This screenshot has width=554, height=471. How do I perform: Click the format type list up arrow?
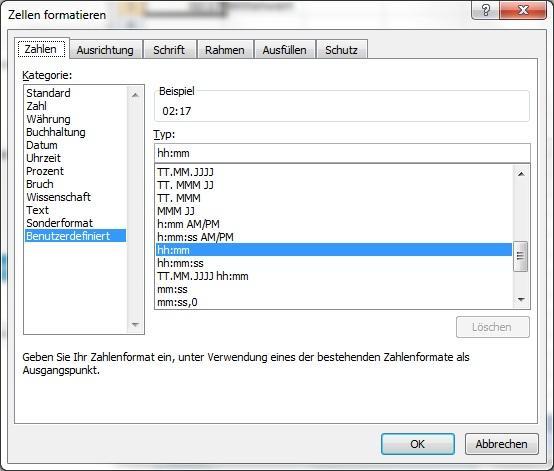[521, 174]
